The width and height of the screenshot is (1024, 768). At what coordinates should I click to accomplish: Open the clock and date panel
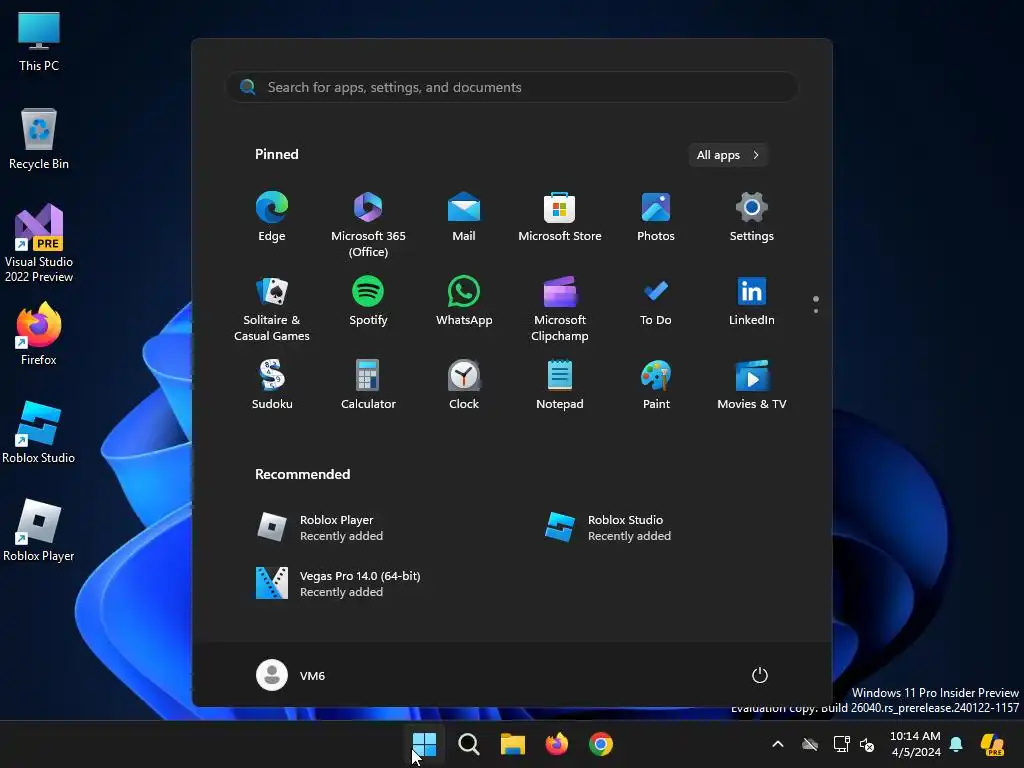click(916, 744)
